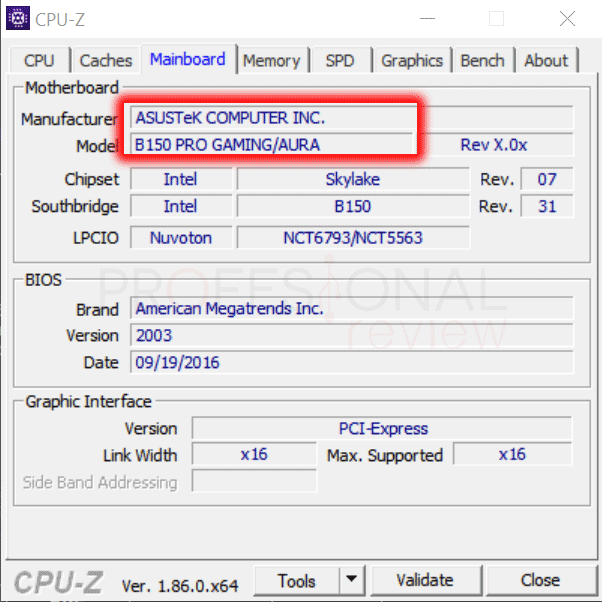Screen dimensions: 602x602
Task: Select the LPCIO Nuvoton field
Action: point(181,238)
